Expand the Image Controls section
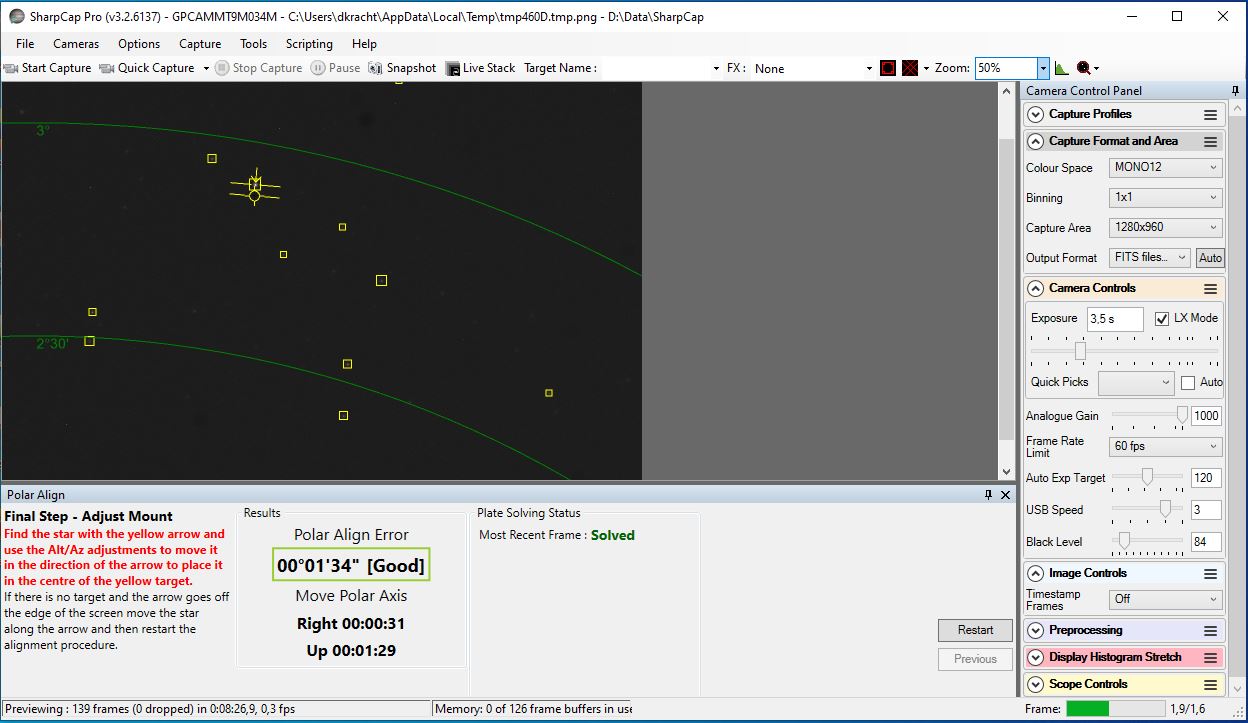Screen dimensions: 1248x723 point(1036,574)
